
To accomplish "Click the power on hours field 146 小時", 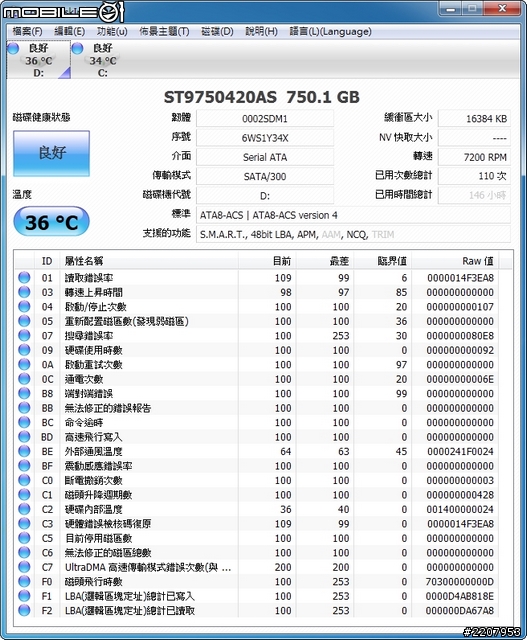I will tap(474, 196).
